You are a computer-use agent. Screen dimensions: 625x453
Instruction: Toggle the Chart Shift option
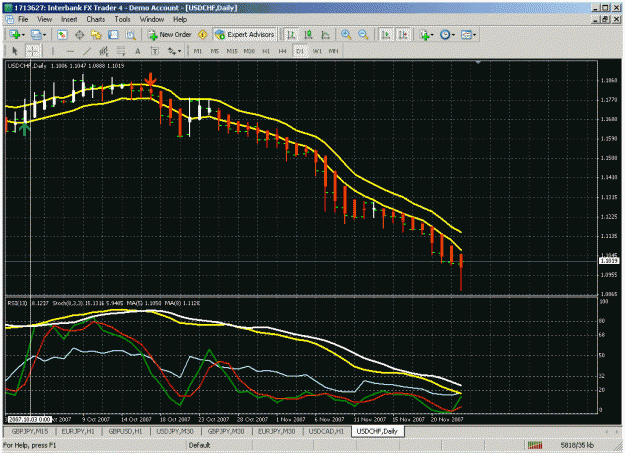[403, 35]
